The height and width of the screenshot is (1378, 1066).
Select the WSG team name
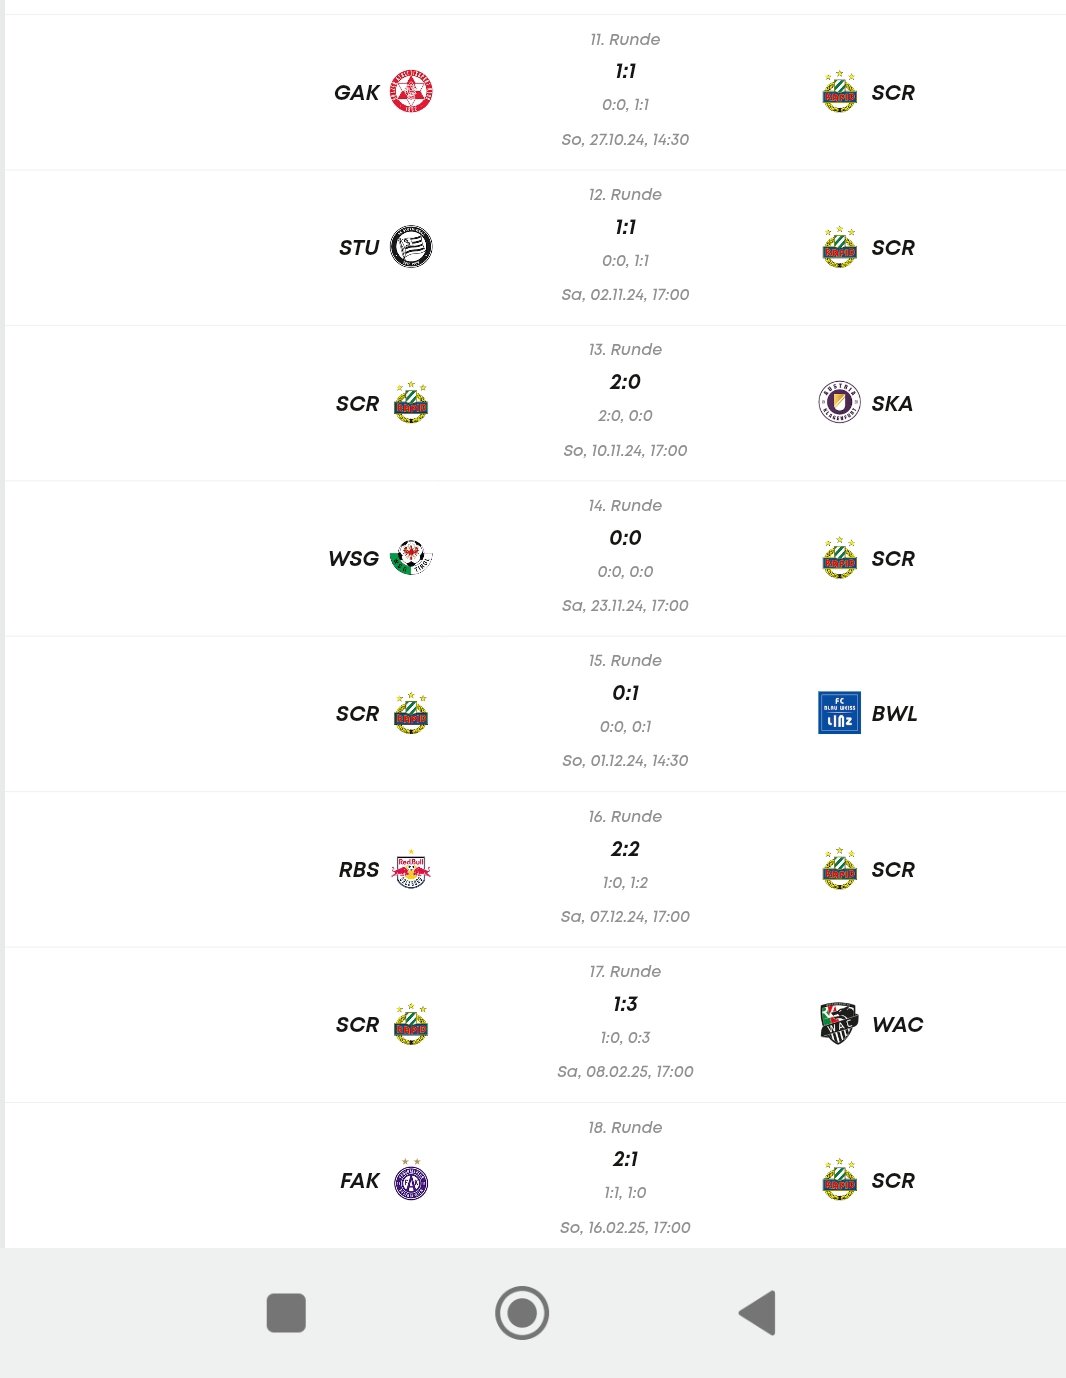[x=354, y=559]
